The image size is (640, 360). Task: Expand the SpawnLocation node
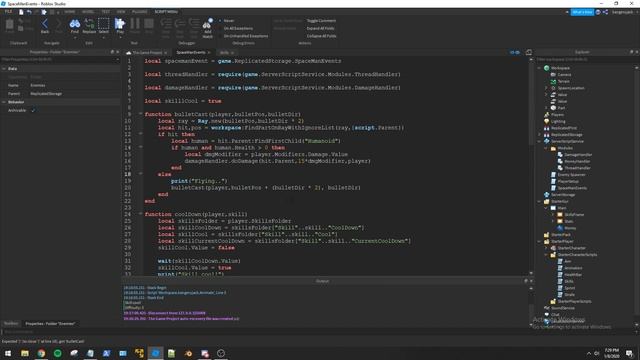546,88
